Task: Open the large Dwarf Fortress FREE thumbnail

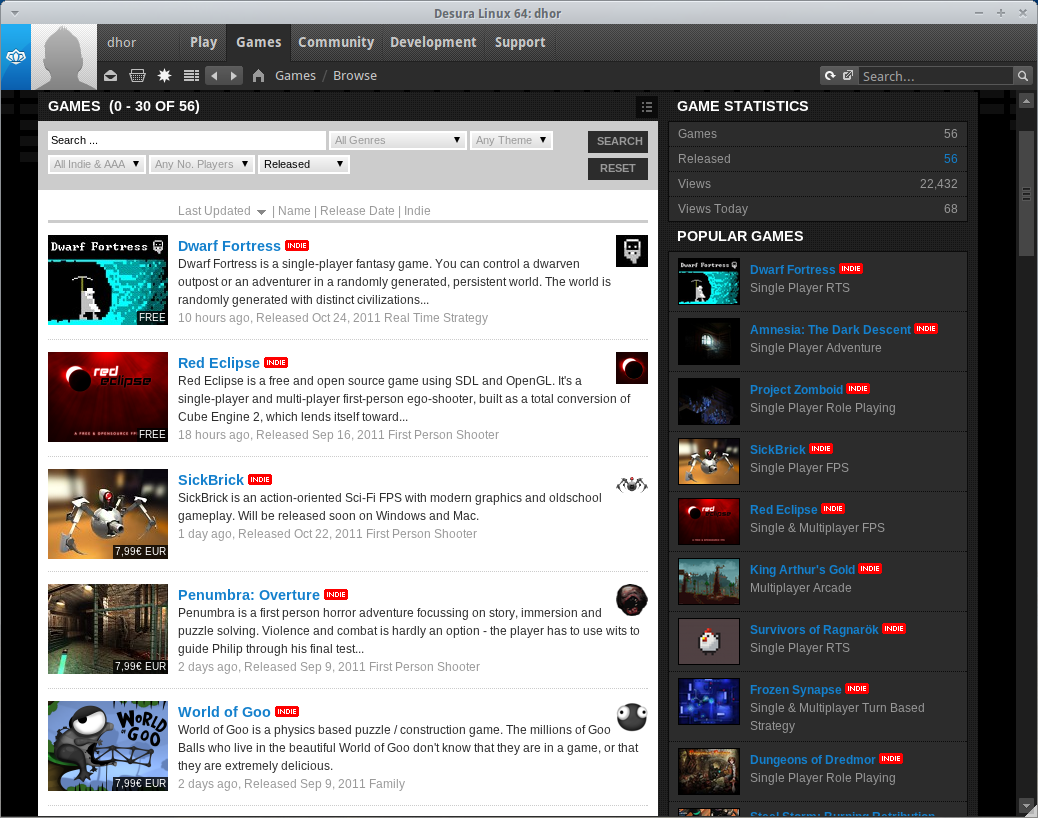Action: [x=108, y=280]
